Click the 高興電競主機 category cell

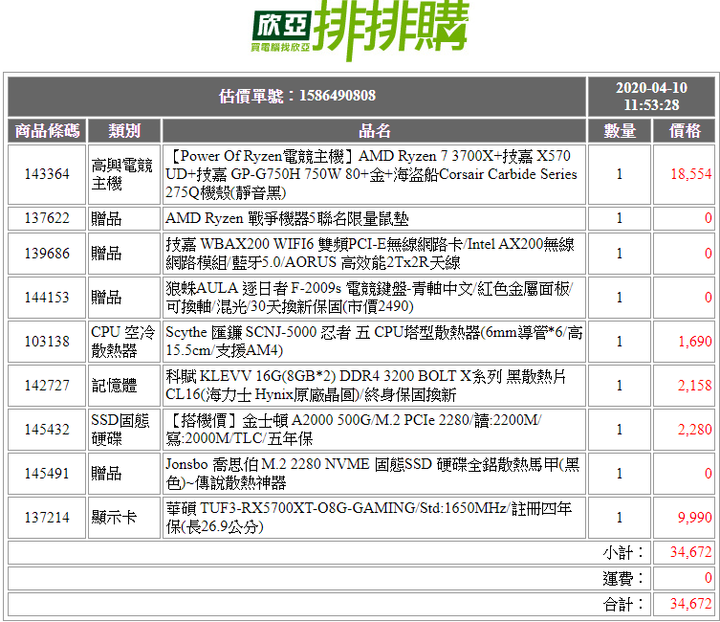coord(124,174)
